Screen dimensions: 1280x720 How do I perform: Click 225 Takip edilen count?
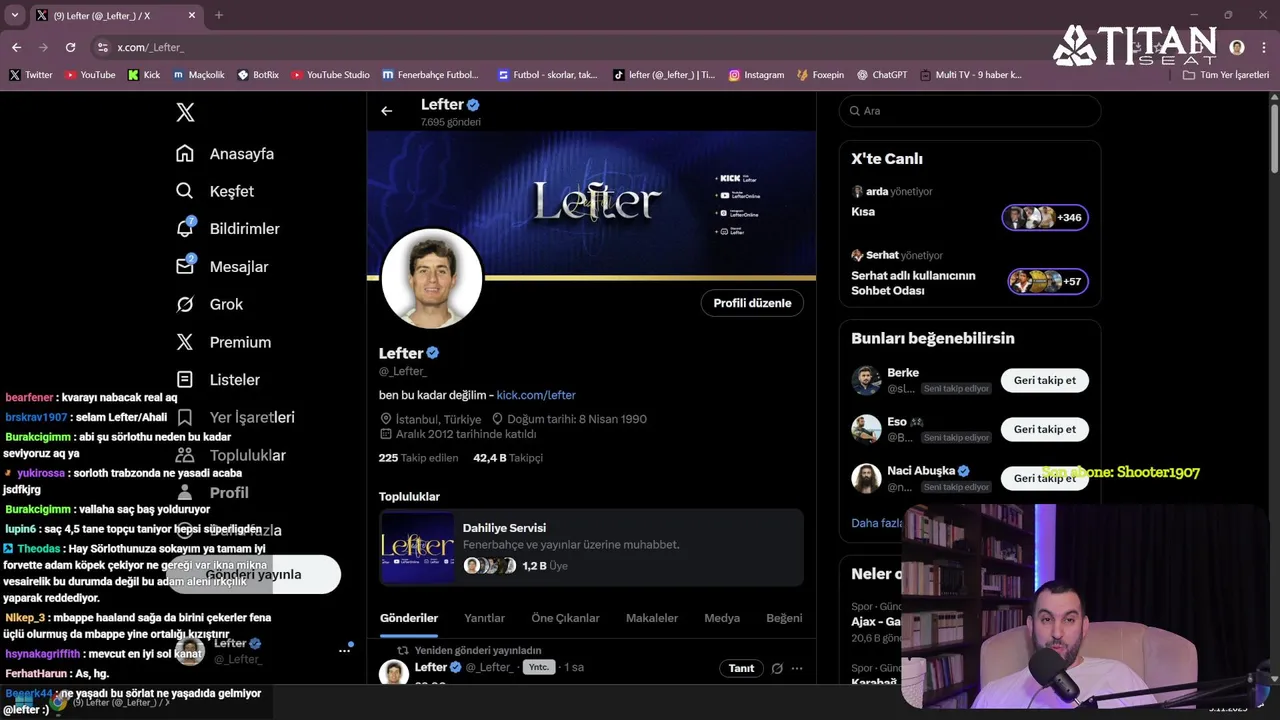[x=418, y=458]
